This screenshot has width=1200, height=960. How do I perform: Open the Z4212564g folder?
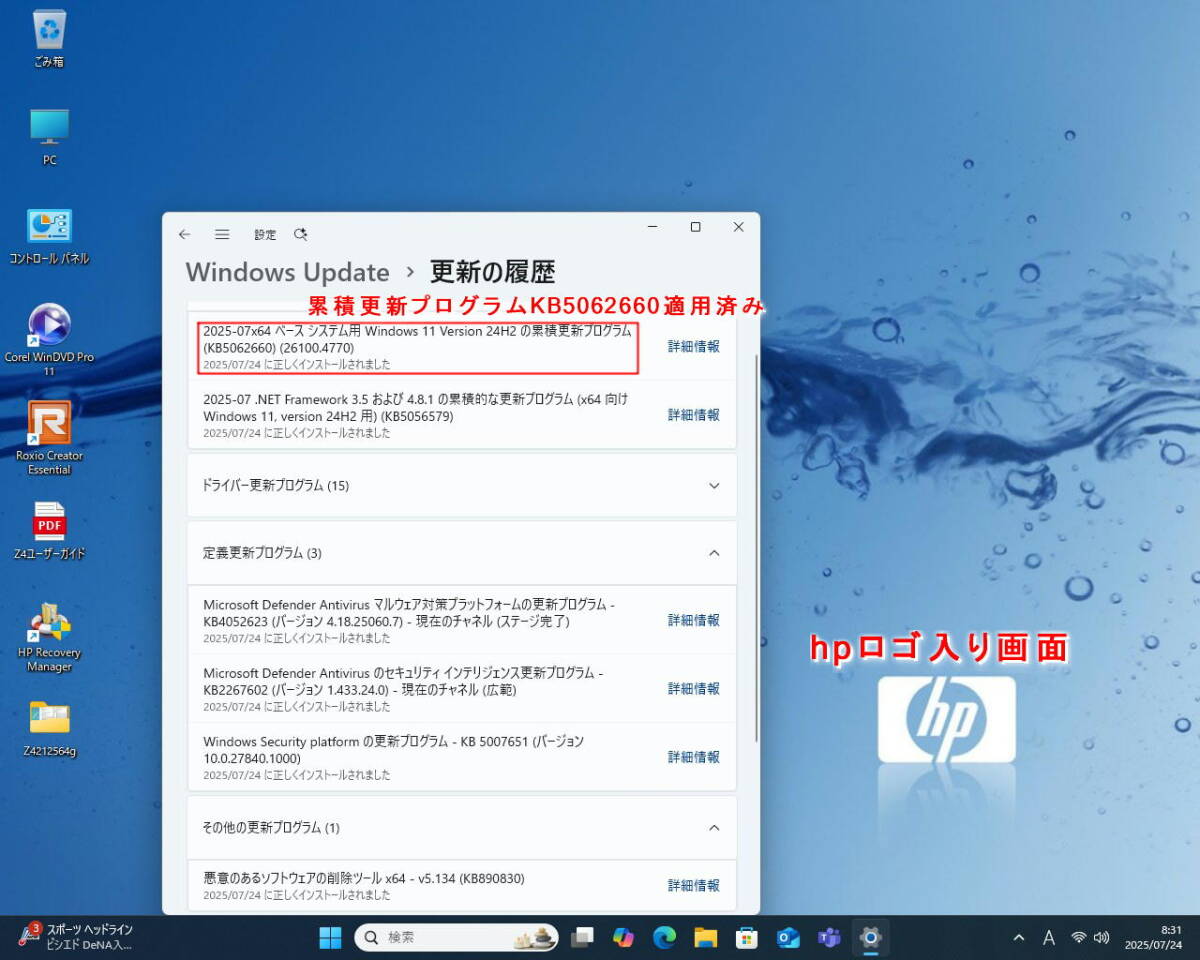pyautogui.click(x=49, y=729)
